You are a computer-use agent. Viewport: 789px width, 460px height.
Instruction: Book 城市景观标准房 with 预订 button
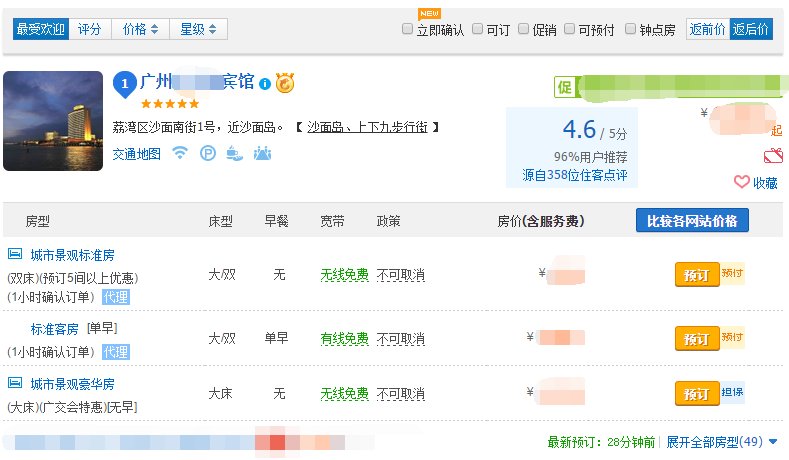click(697, 275)
